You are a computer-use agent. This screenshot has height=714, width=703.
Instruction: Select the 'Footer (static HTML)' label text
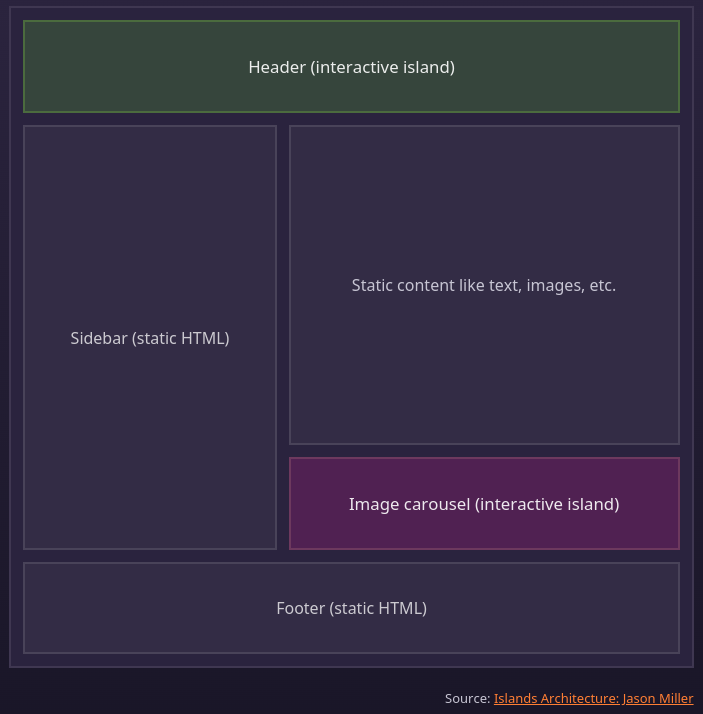point(352,608)
